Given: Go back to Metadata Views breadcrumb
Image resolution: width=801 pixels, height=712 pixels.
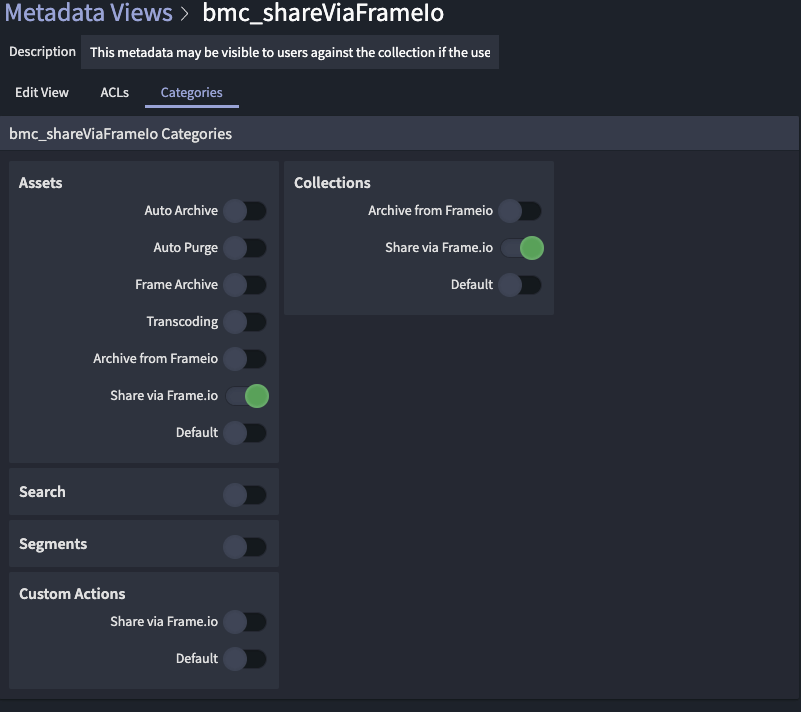Looking at the screenshot, I should tap(88, 12).
